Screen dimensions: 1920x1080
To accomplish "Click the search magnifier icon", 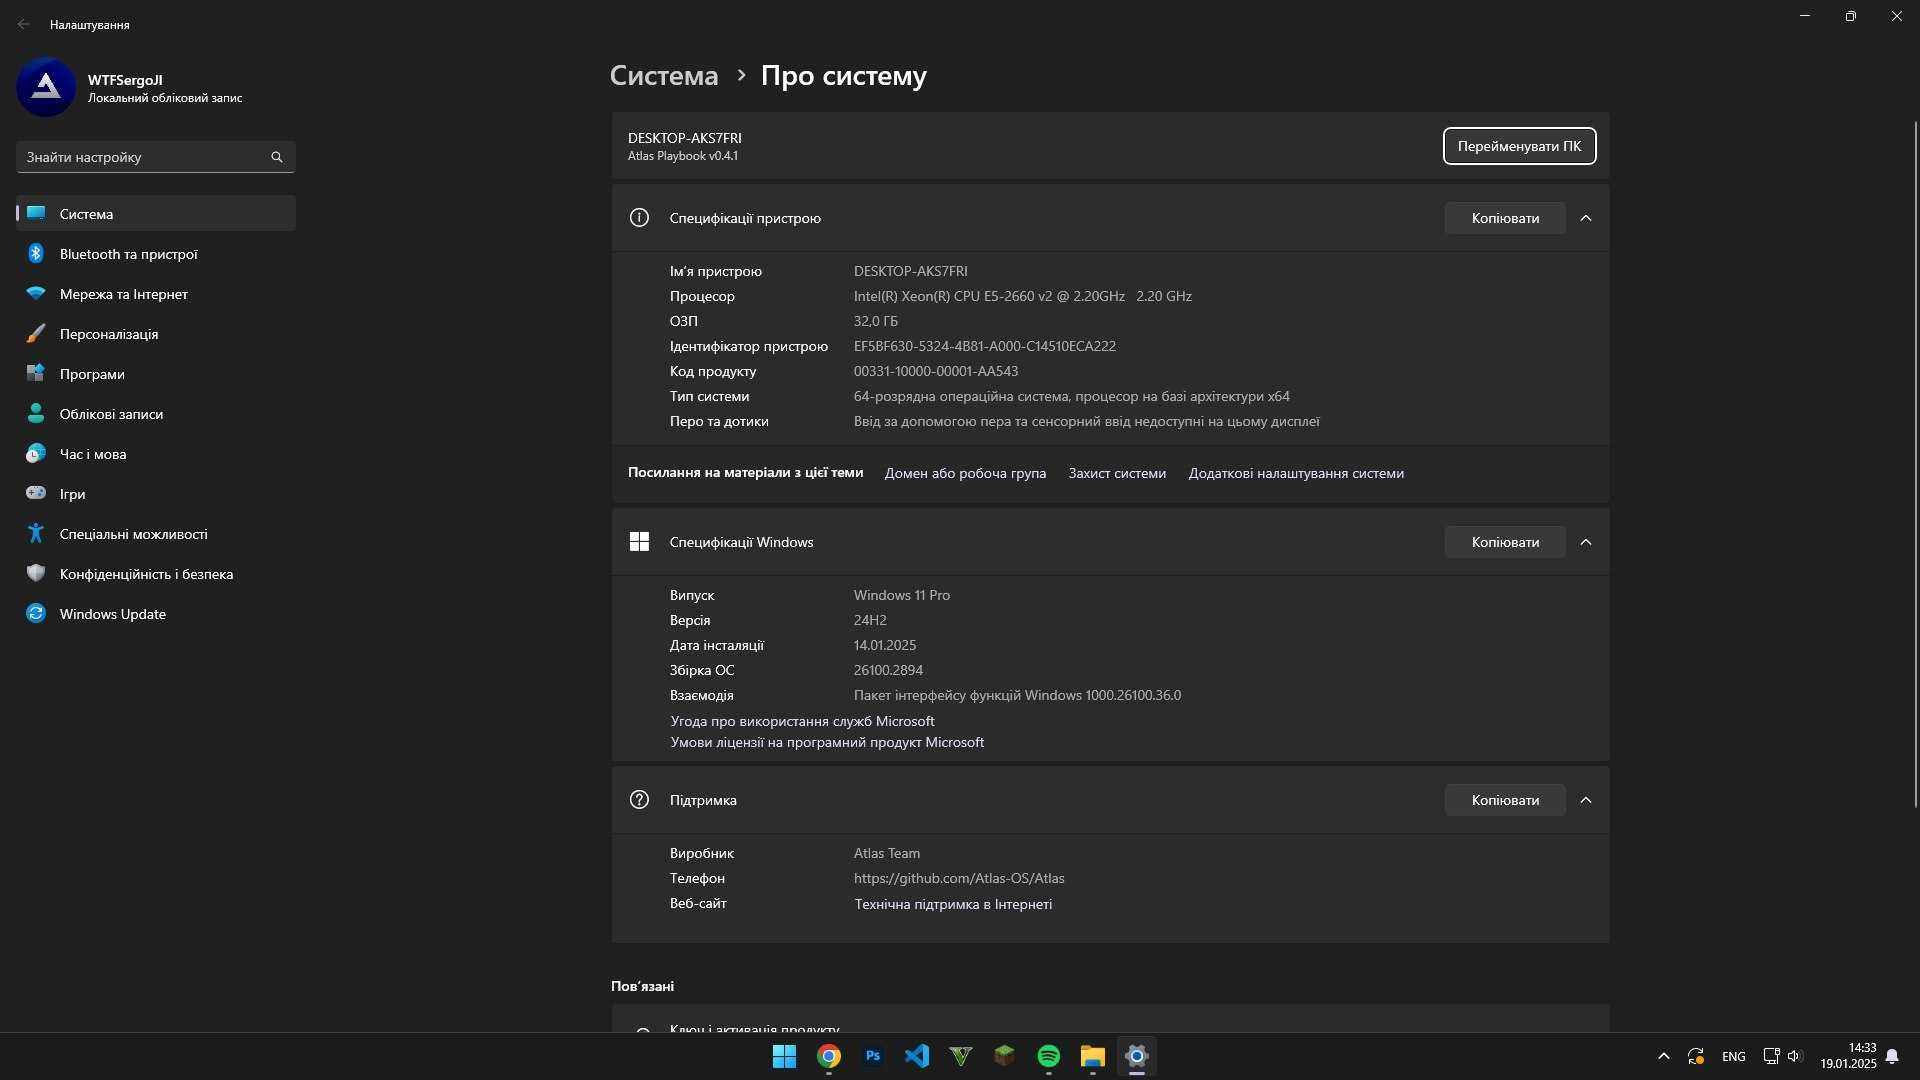I will click(277, 157).
